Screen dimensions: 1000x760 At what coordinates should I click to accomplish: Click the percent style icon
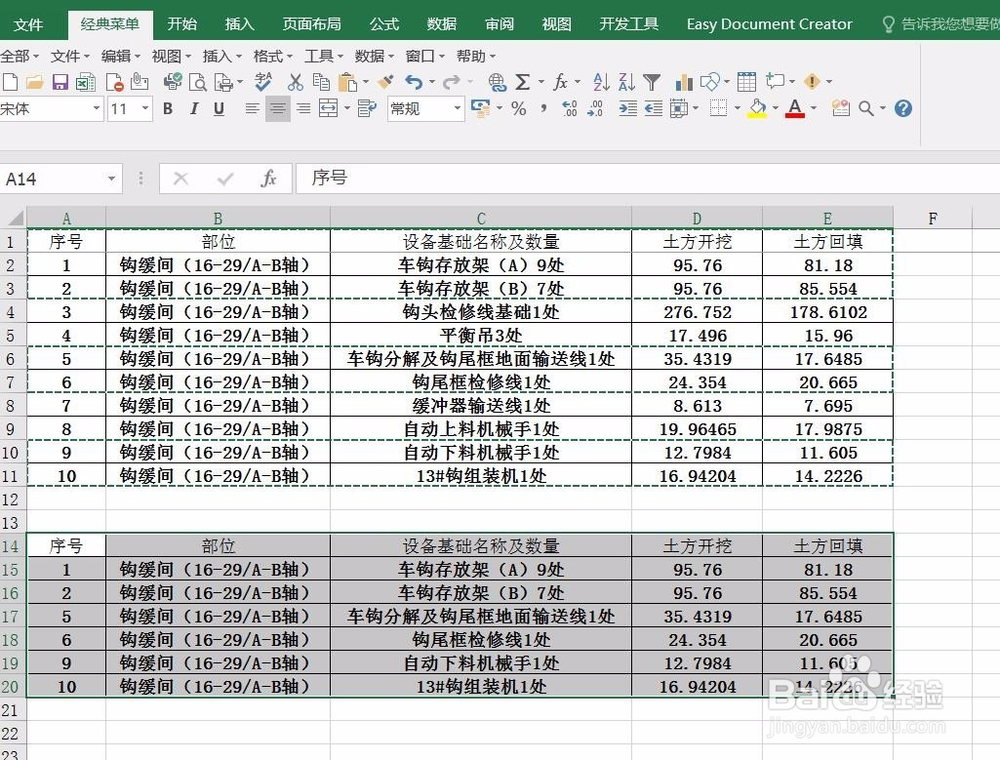[x=518, y=108]
